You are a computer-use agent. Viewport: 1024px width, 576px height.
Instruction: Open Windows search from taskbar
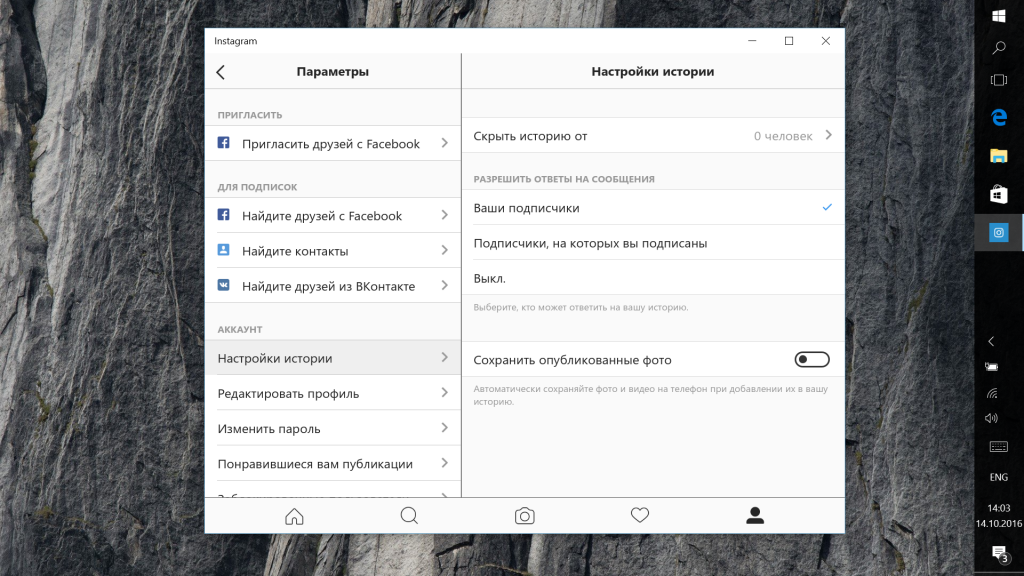(x=999, y=48)
